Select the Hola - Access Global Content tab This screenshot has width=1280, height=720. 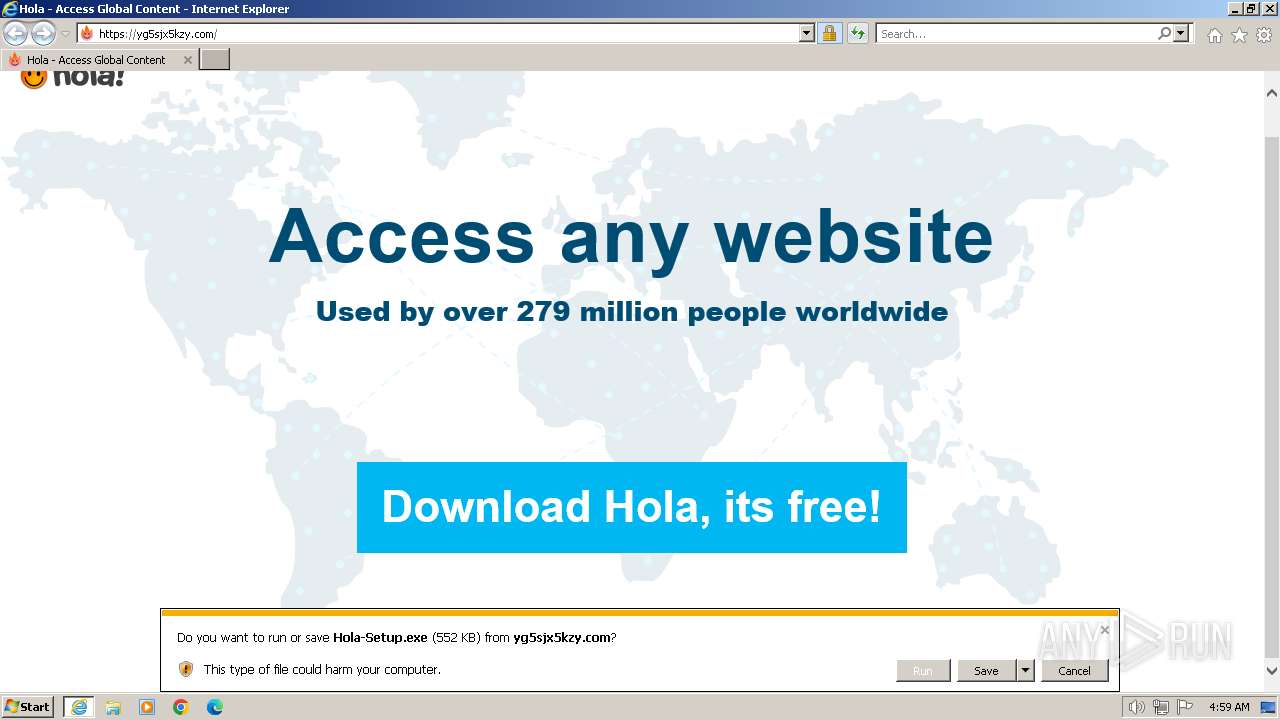98,60
